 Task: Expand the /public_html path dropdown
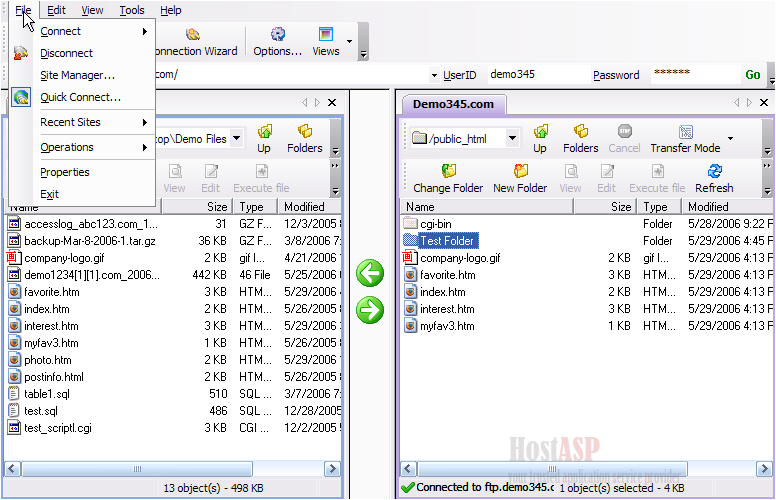click(512, 138)
